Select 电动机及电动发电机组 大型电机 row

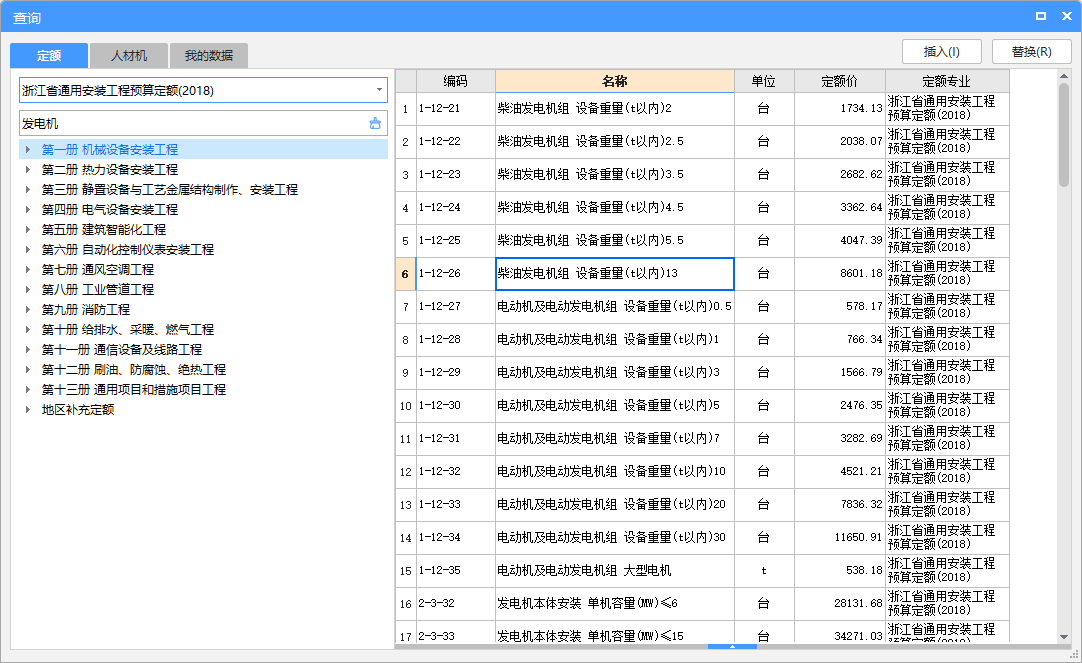[615, 571]
